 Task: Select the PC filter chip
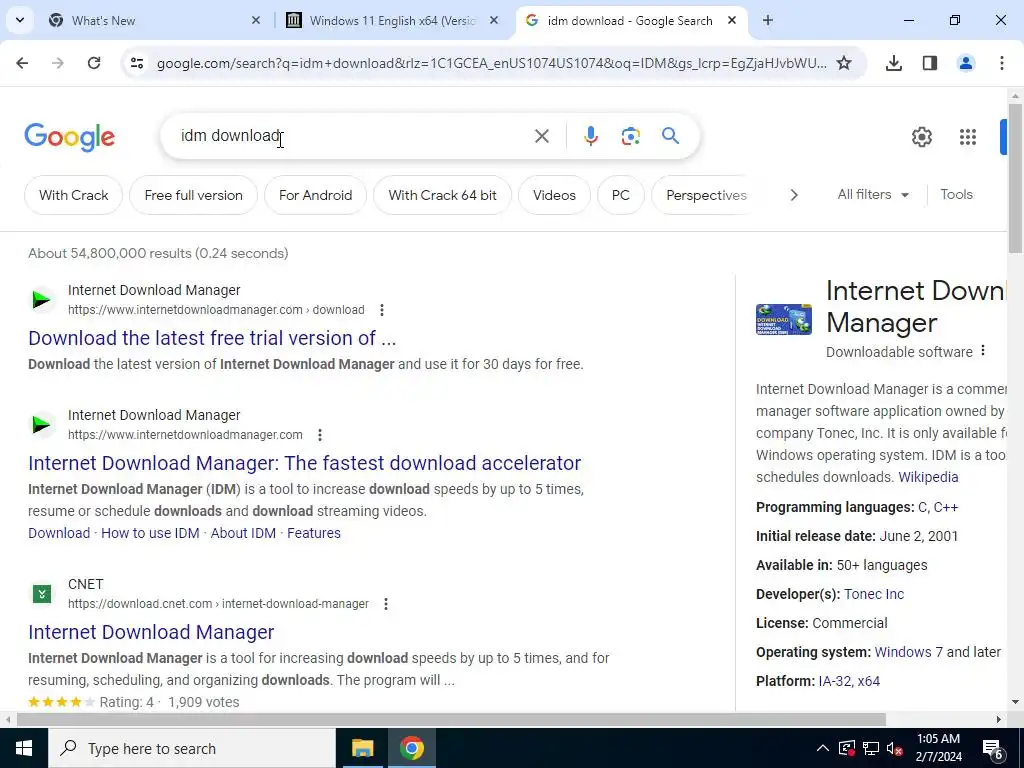(x=620, y=195)
